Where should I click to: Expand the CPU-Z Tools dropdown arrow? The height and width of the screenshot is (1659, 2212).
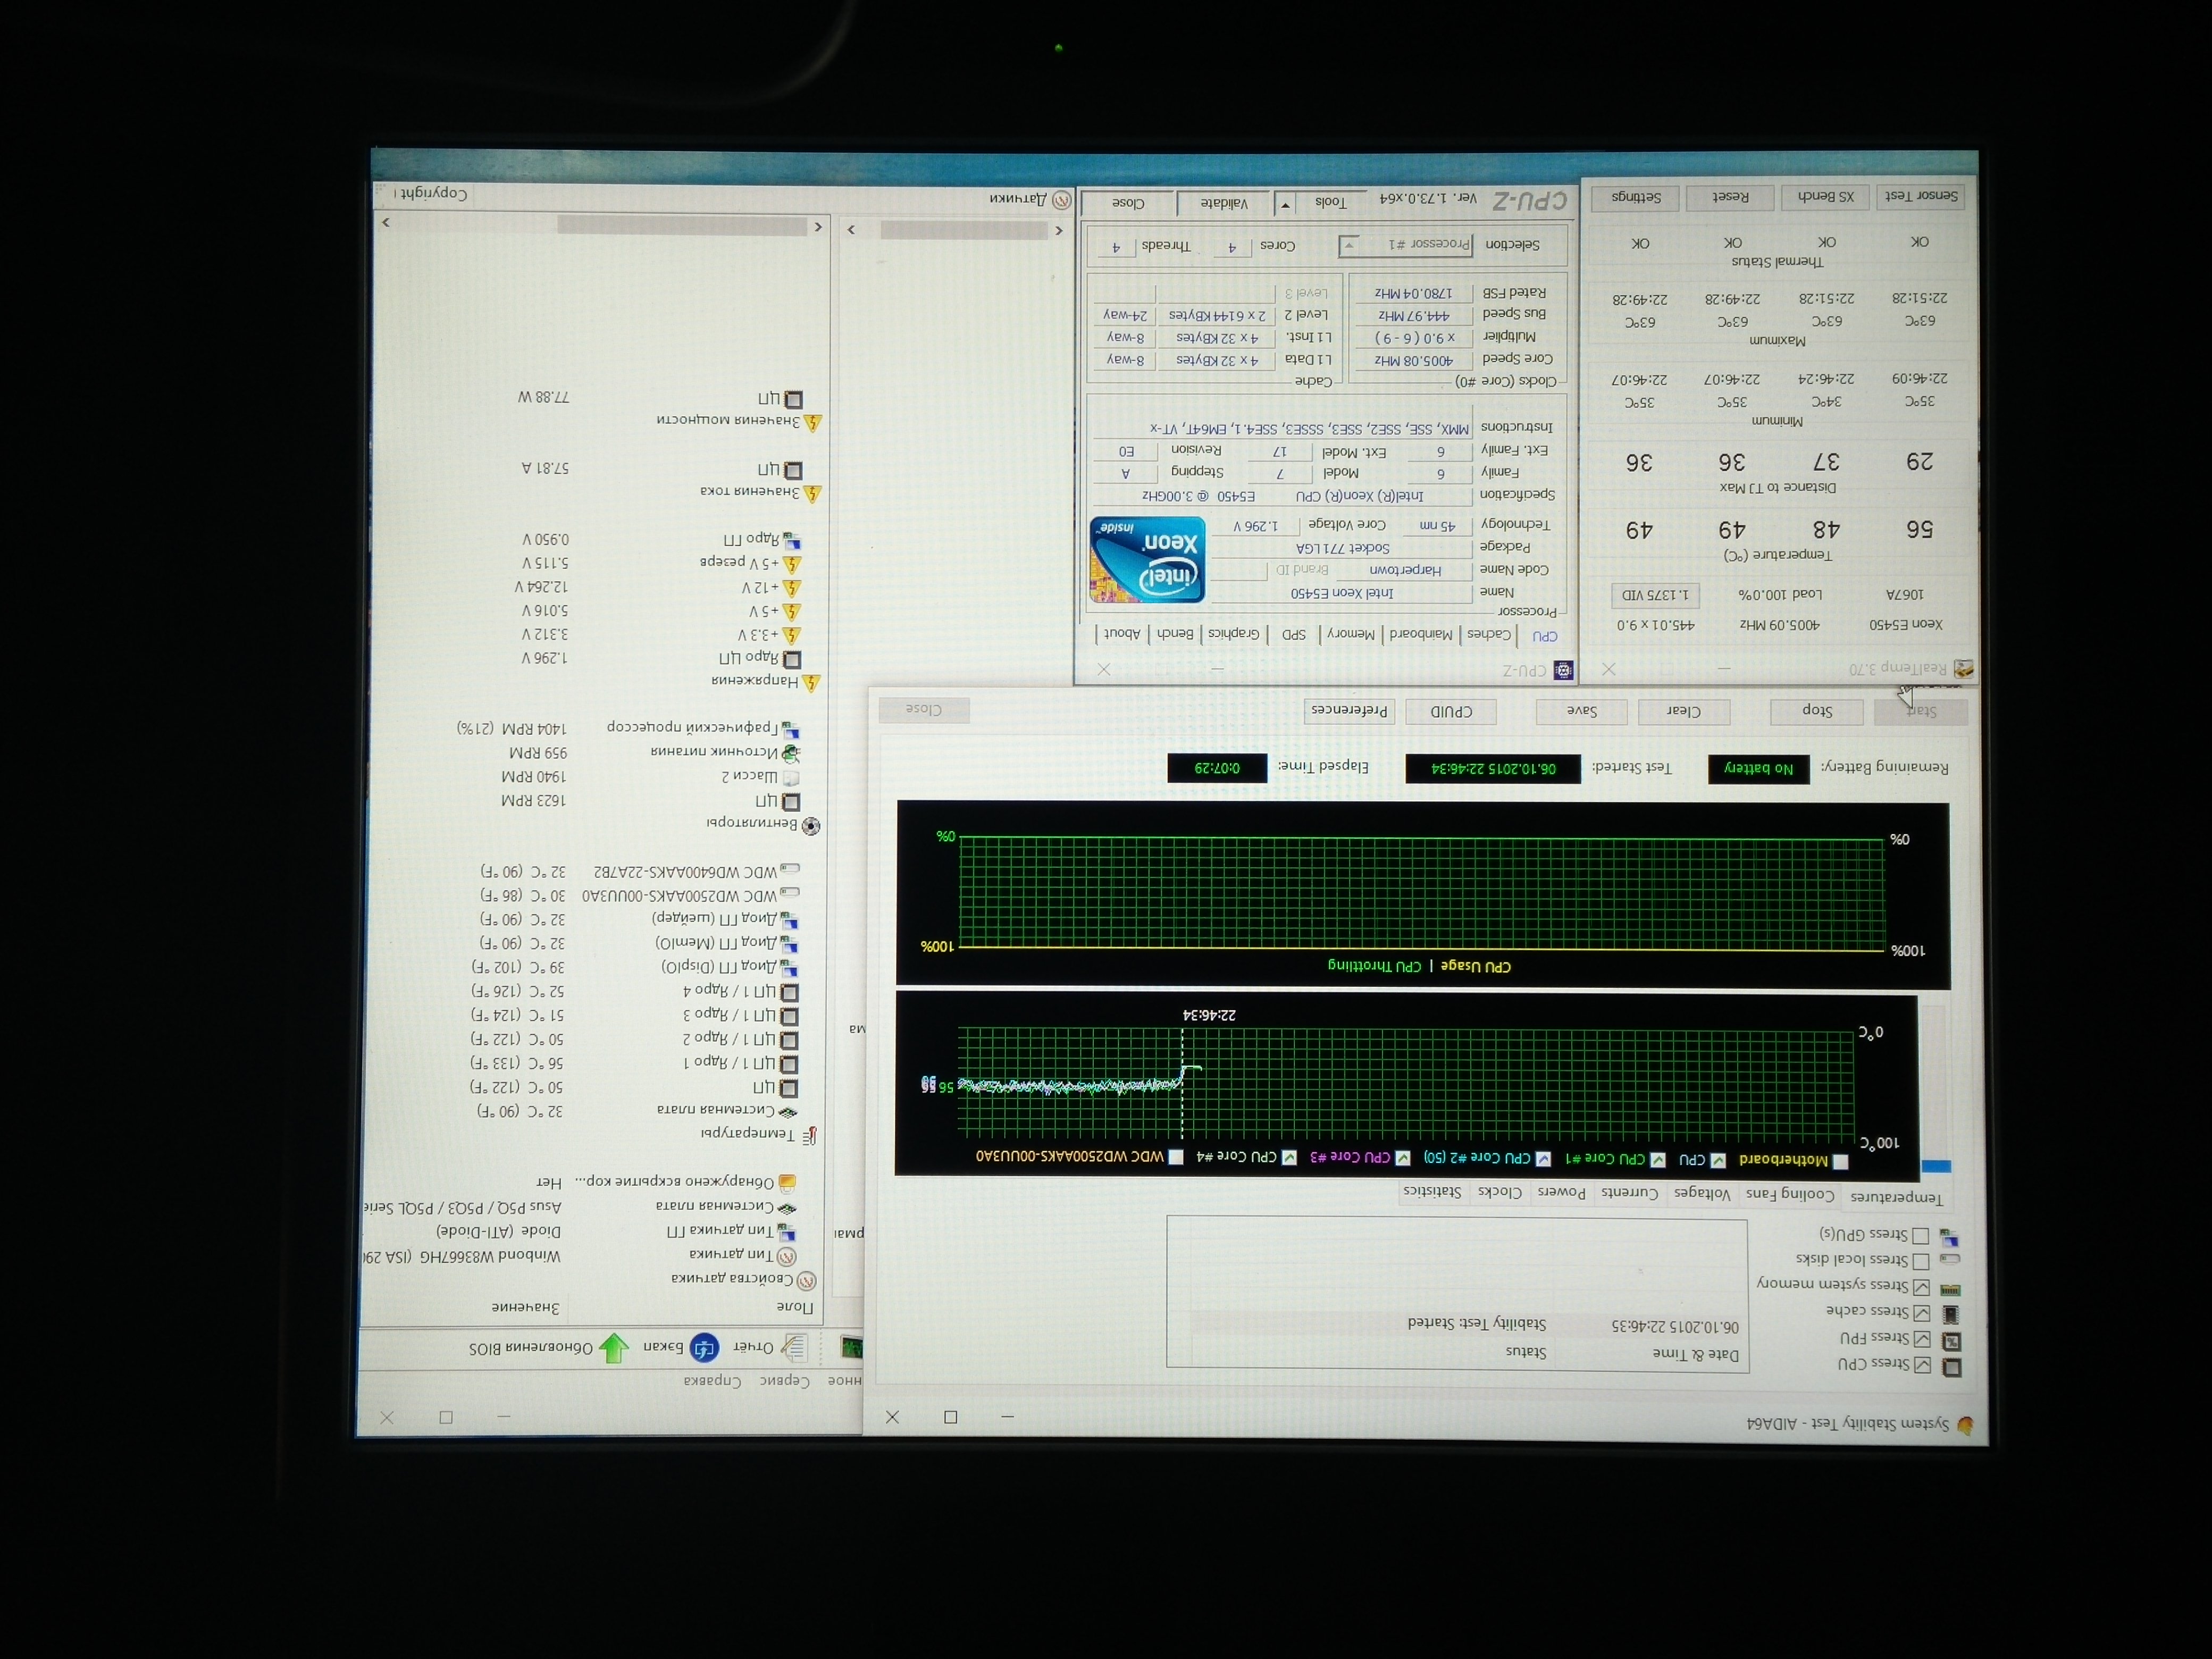(x=1286, y=205)
